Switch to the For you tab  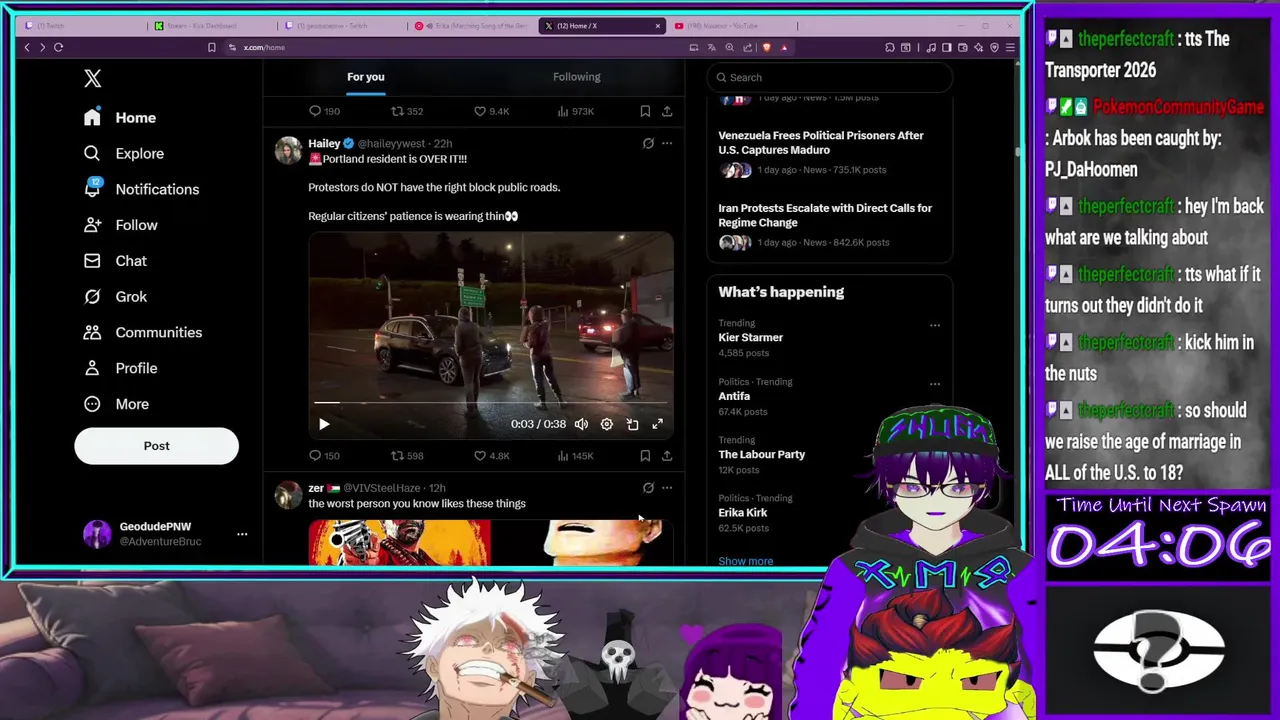(366, 77)
